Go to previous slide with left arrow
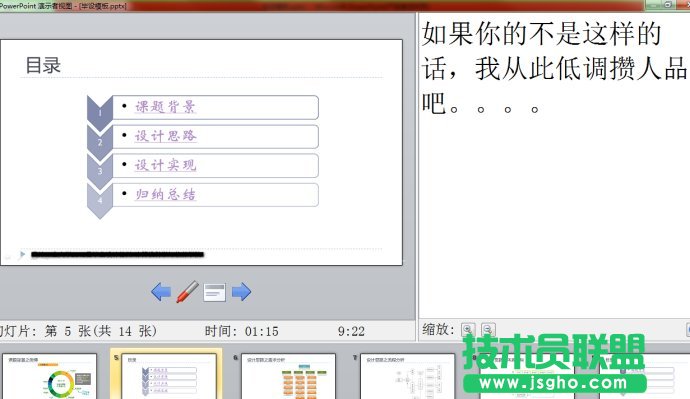 161,292
